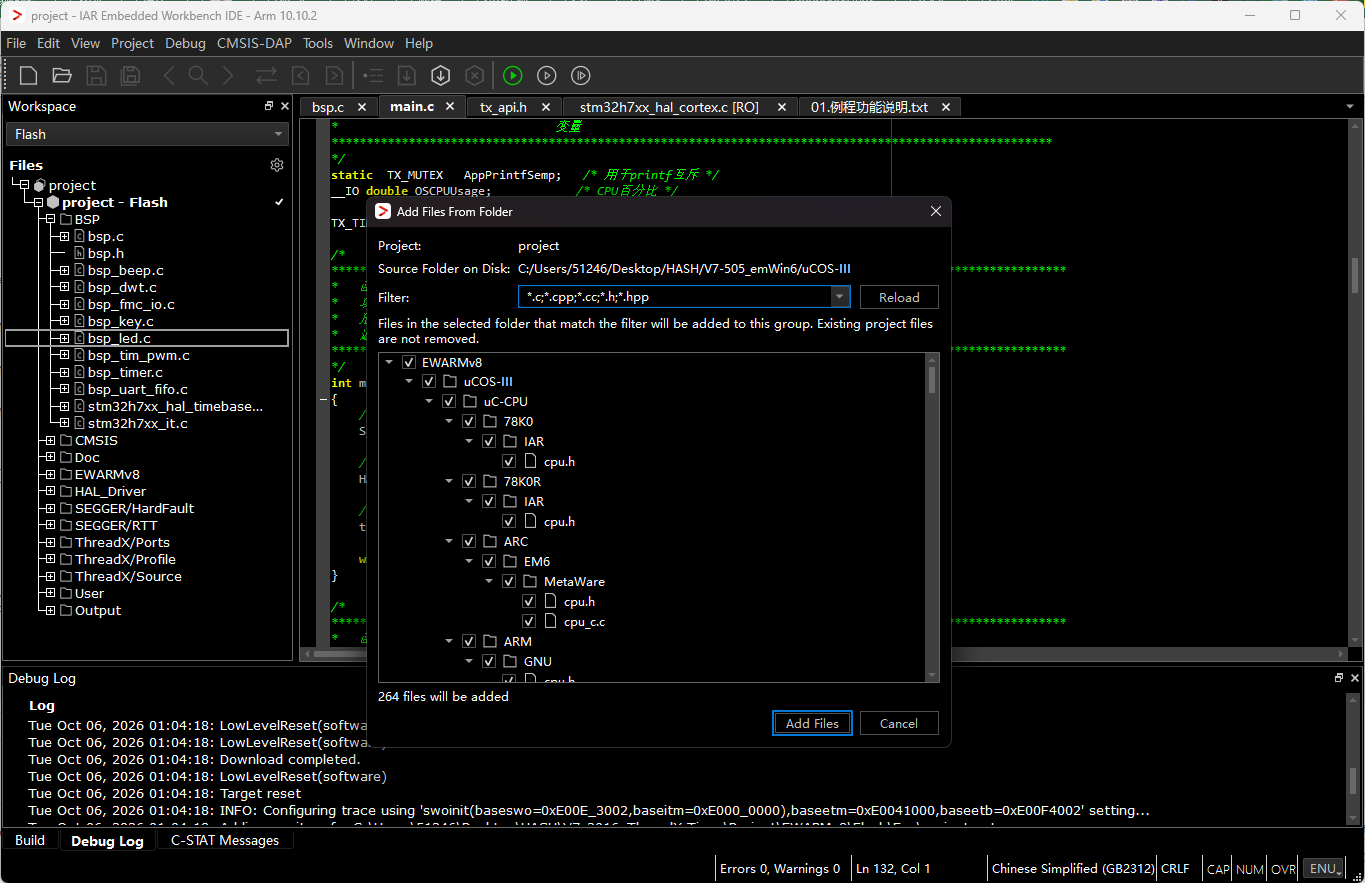Click the Open folder icon in toolbar
This screenshot has width=1365, height=883.
pos(62,75)
